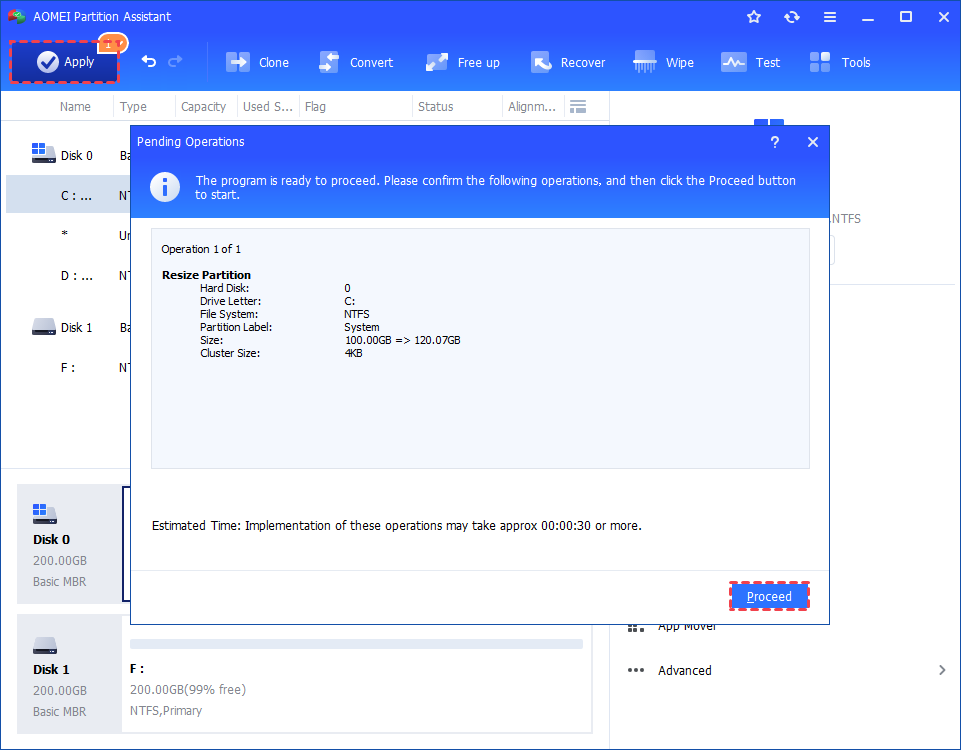Click the Recover icon
The image size is (961, 750).
click(x=541, y=62)
